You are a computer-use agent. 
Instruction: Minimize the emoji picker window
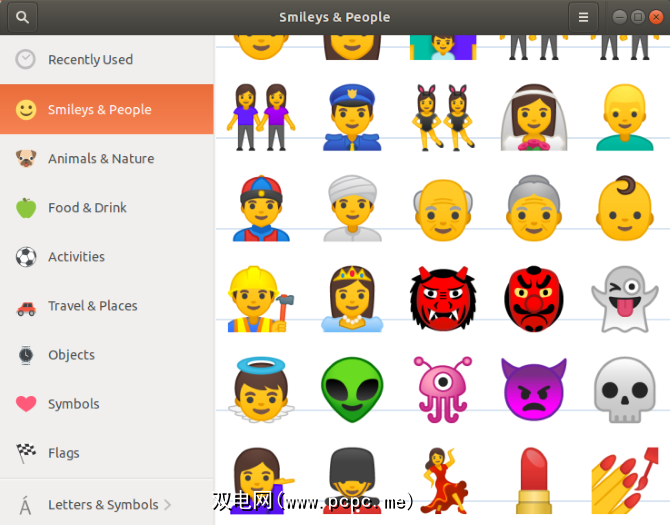pyautogui.click(x=620, y=17)
